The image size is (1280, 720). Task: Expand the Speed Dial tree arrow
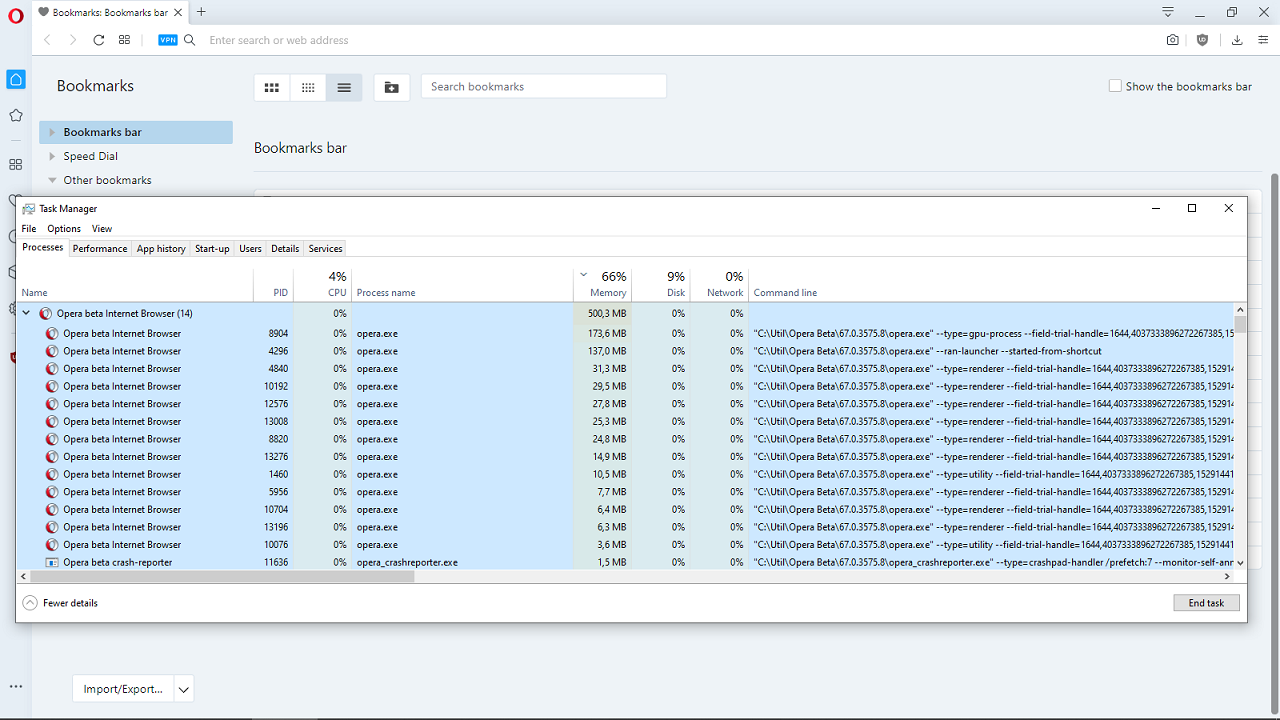coord(52,156)
